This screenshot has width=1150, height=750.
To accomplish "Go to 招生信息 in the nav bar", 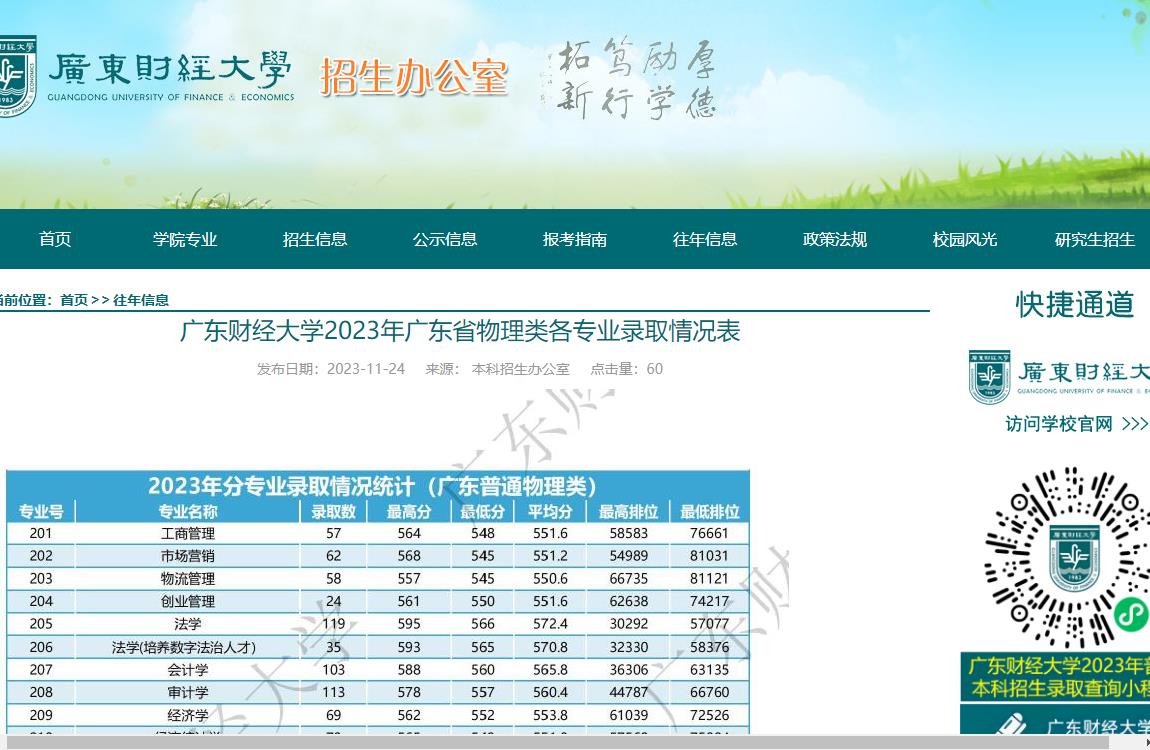I will coord(315,239).
